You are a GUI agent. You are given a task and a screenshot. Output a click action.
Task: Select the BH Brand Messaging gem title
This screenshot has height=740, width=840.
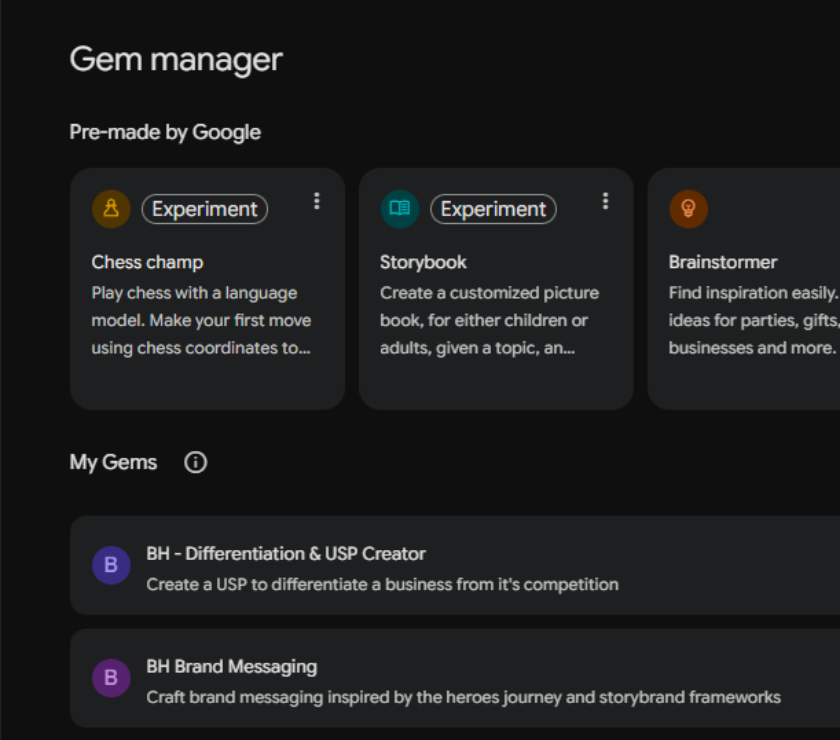[x=232, y=667]
